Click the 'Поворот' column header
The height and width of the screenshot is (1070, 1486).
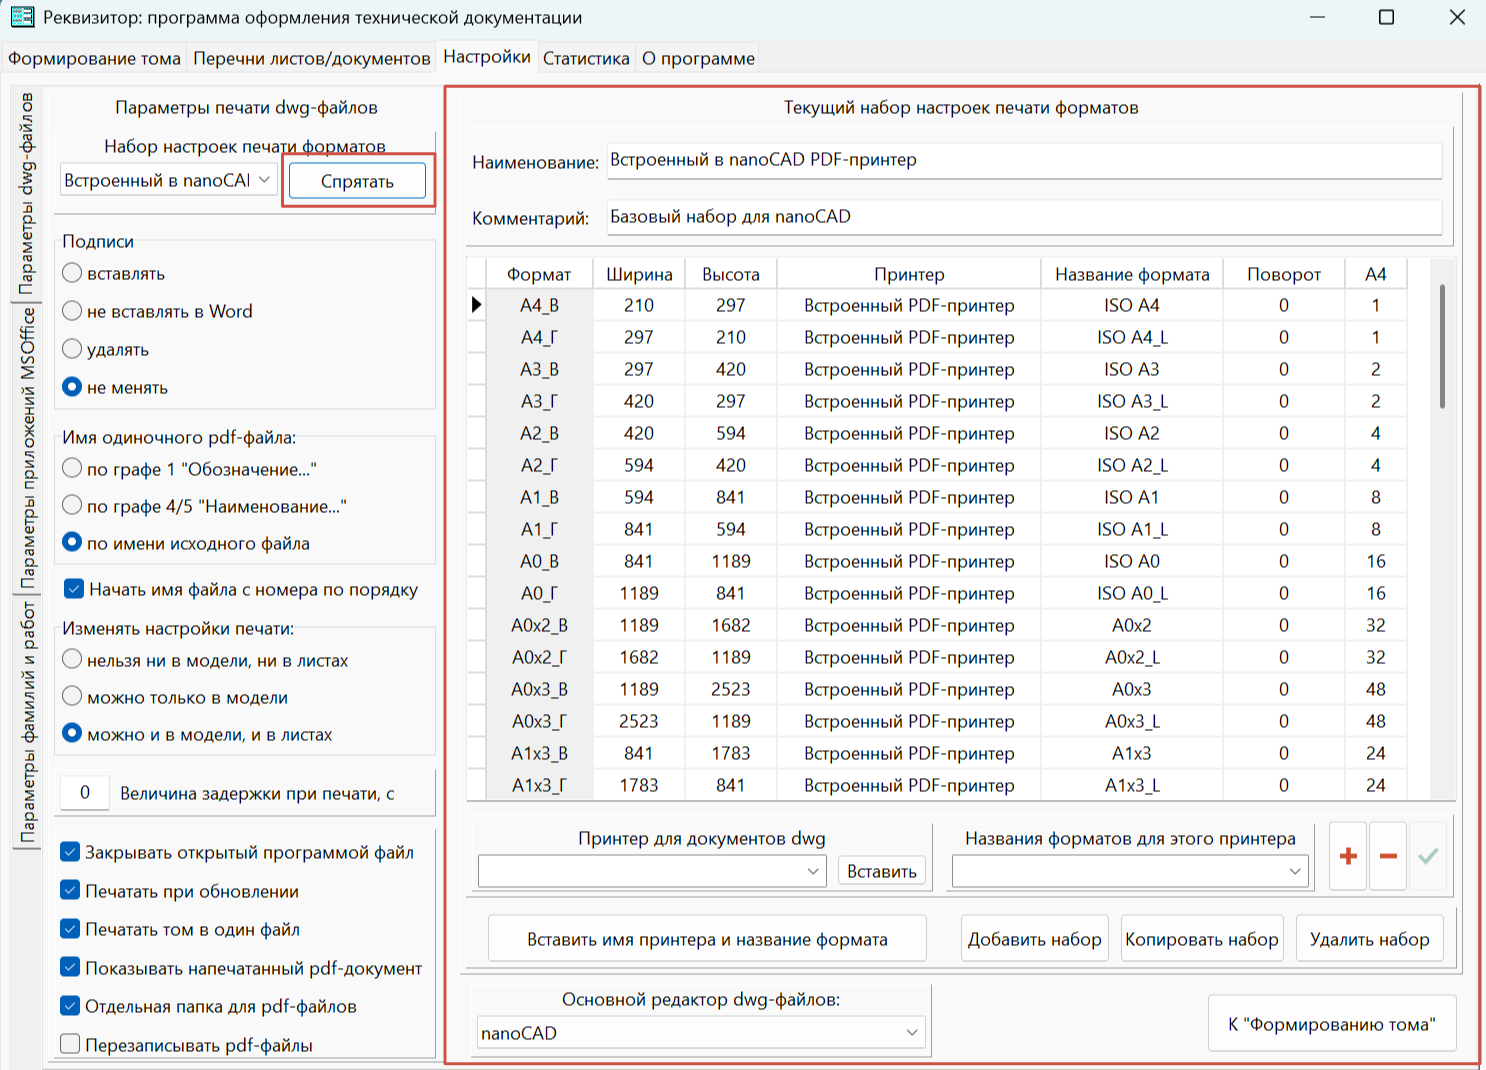click(1284, 274)
